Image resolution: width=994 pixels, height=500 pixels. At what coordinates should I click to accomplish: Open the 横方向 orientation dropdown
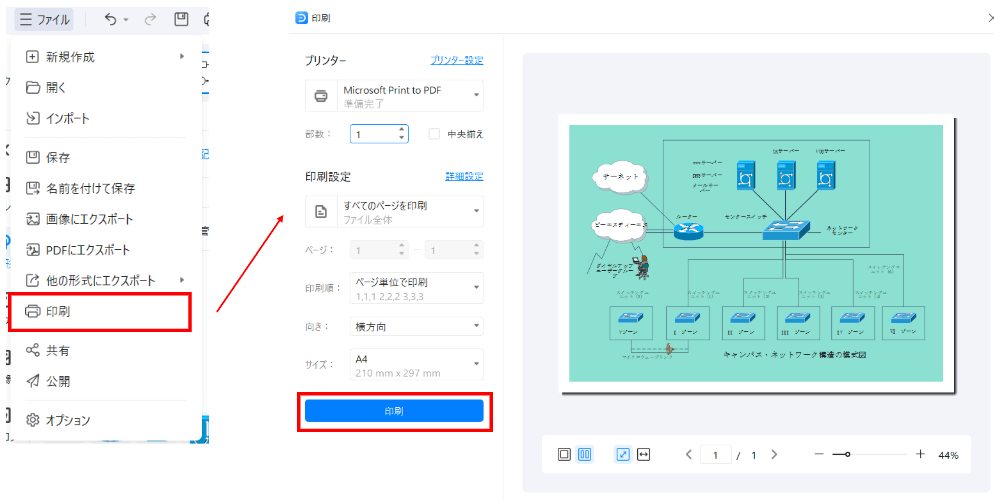point(417,326)
